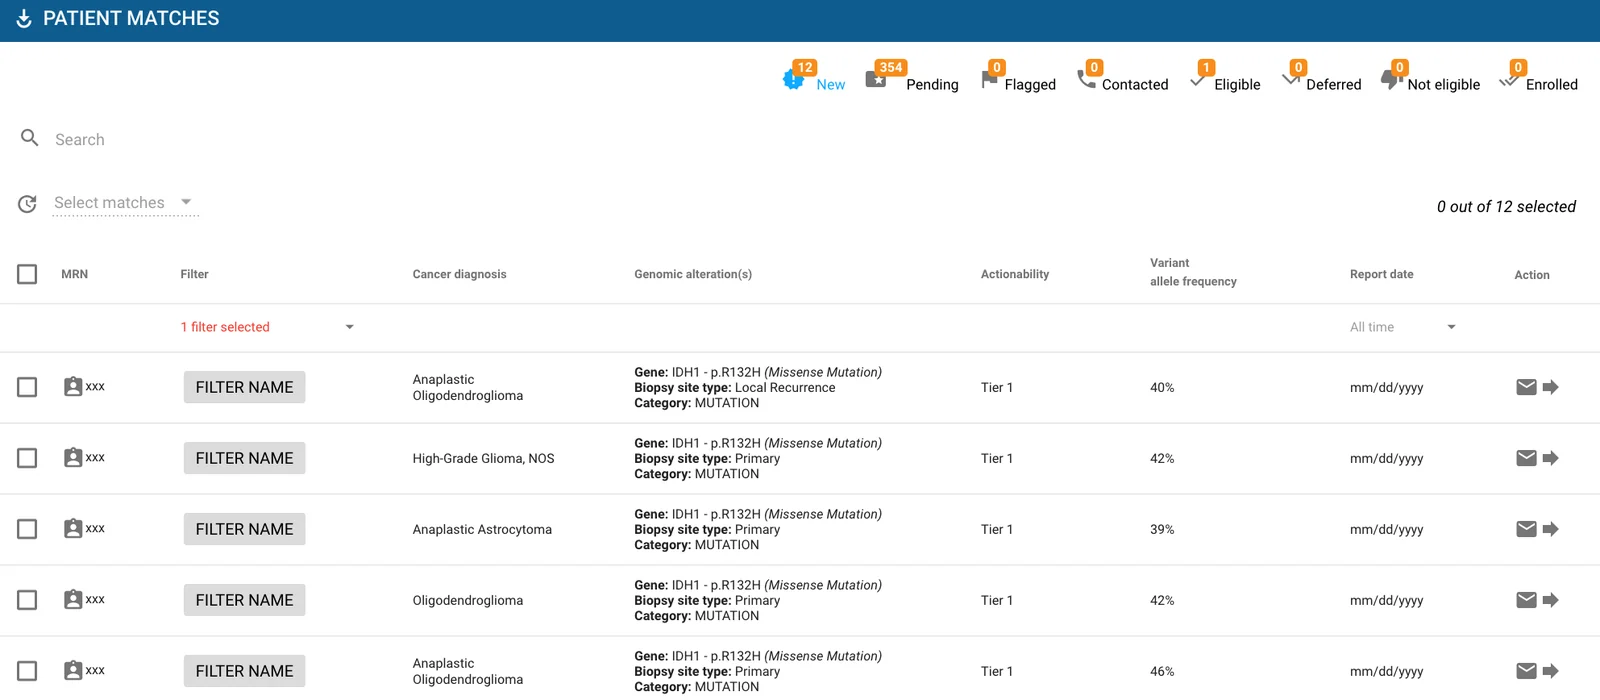
Task: Tick checkbox for Anaplastic Oligodendroglioma 40% row
Action: (27, 387)
